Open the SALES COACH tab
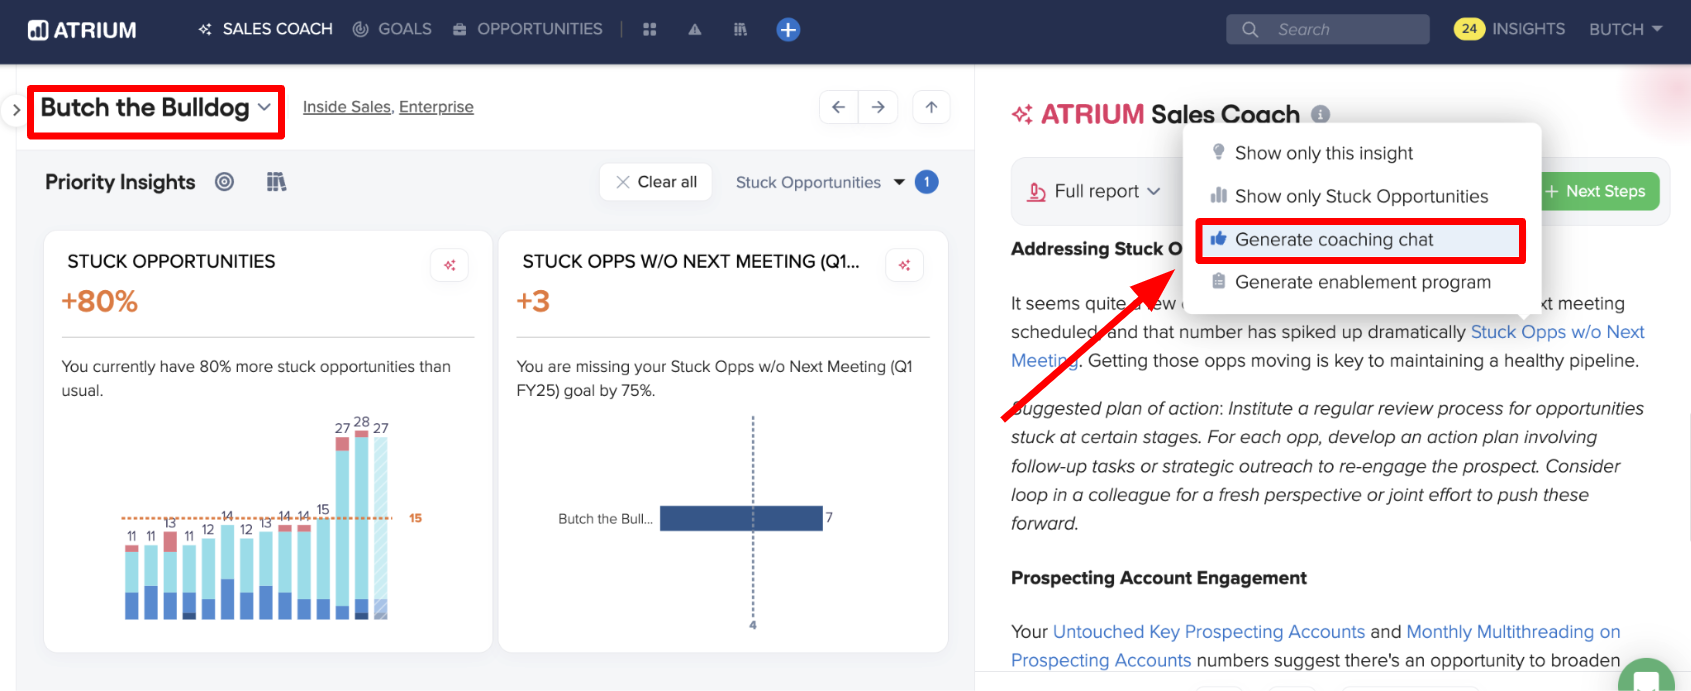The width and height of the screenshot is (1691, 691). tap(265, 29)
